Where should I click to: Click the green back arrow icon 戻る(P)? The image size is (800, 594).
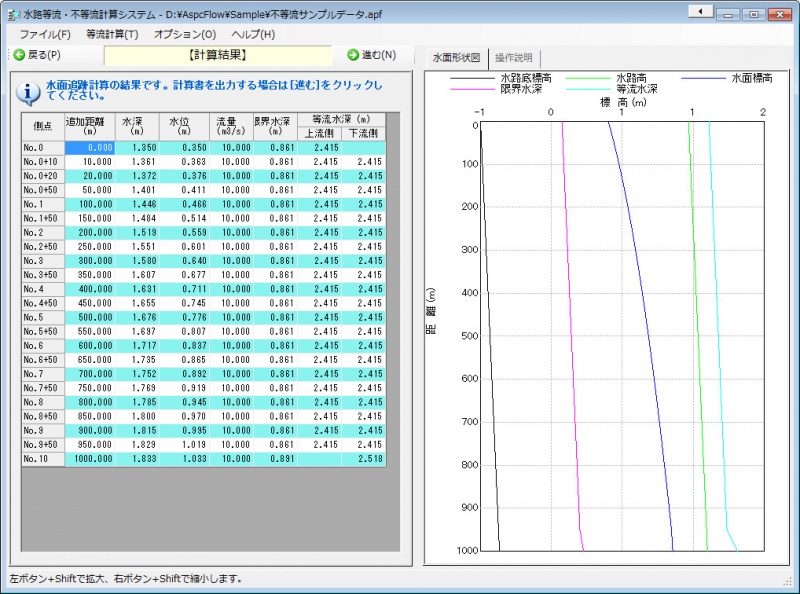[19, 55]
